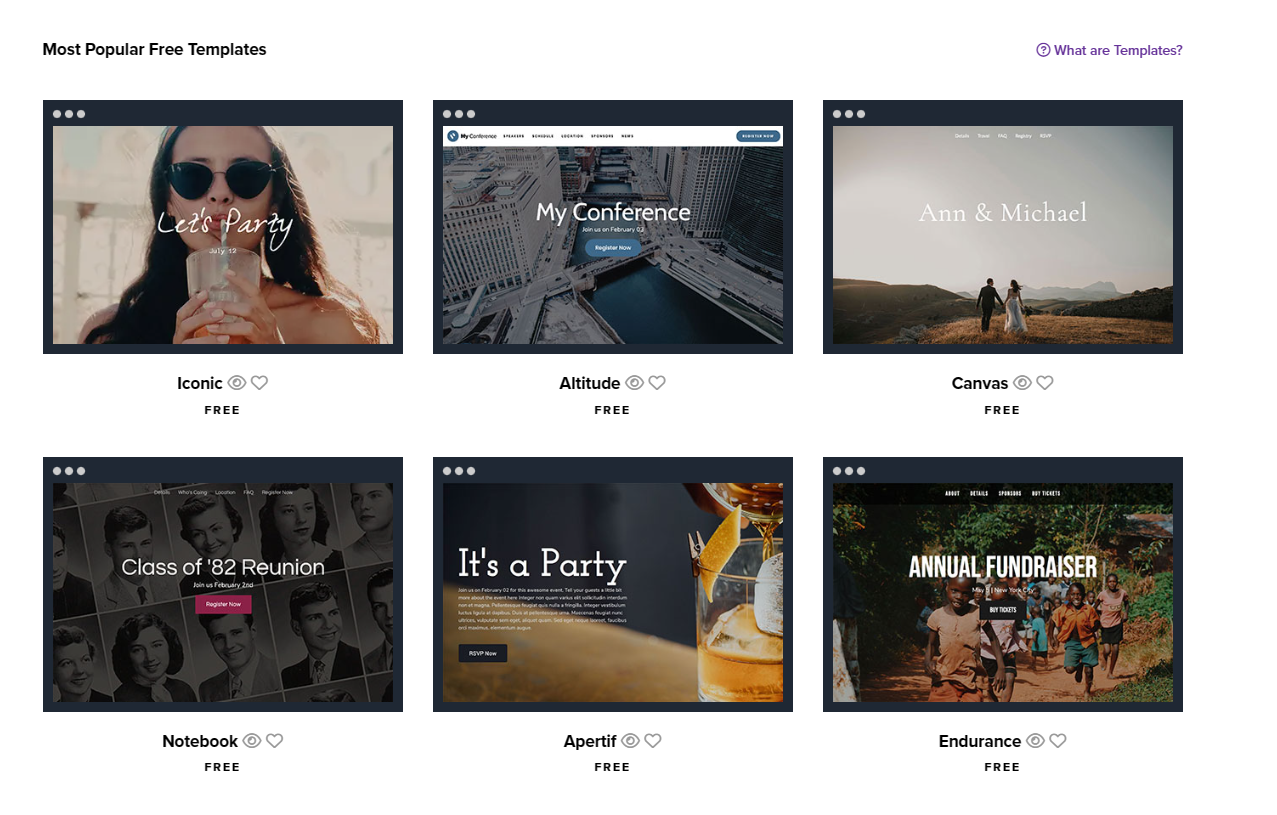This screenshot has height=815, width=1277.
Task: Open the 'What are Templates?' help link
Action: pyautogui.click(x=1110, y=50)
